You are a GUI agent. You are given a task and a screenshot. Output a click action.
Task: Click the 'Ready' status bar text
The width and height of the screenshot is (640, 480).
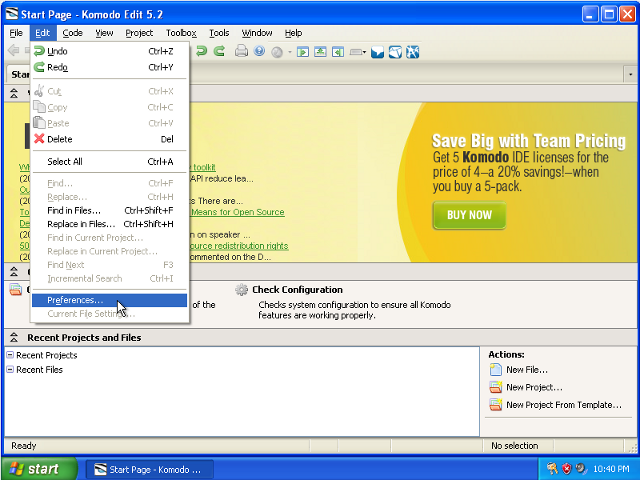click(24, 446)
